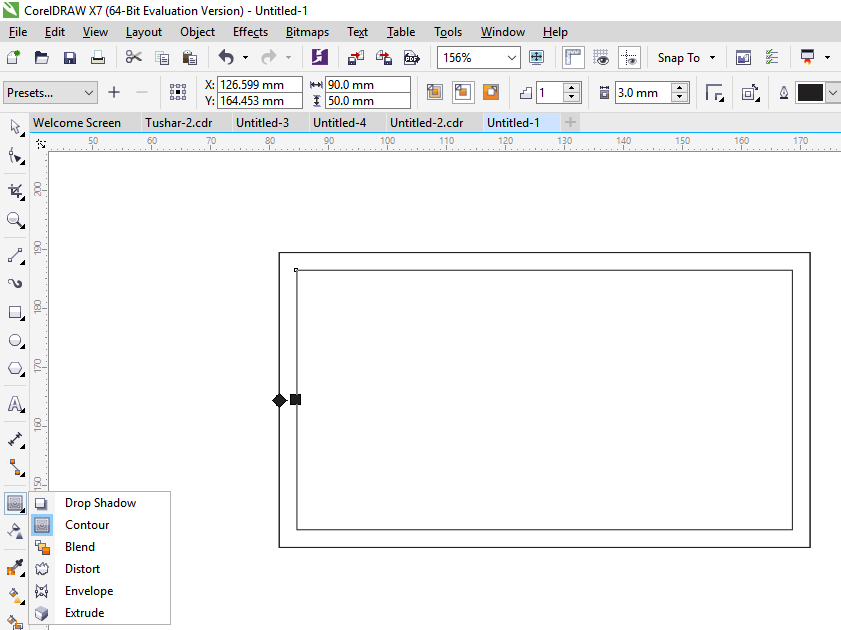Image resolution: width=841 pixels, height=630 pixels.
Task: Add preset with plus button
Action: click(x=114, y=92)
